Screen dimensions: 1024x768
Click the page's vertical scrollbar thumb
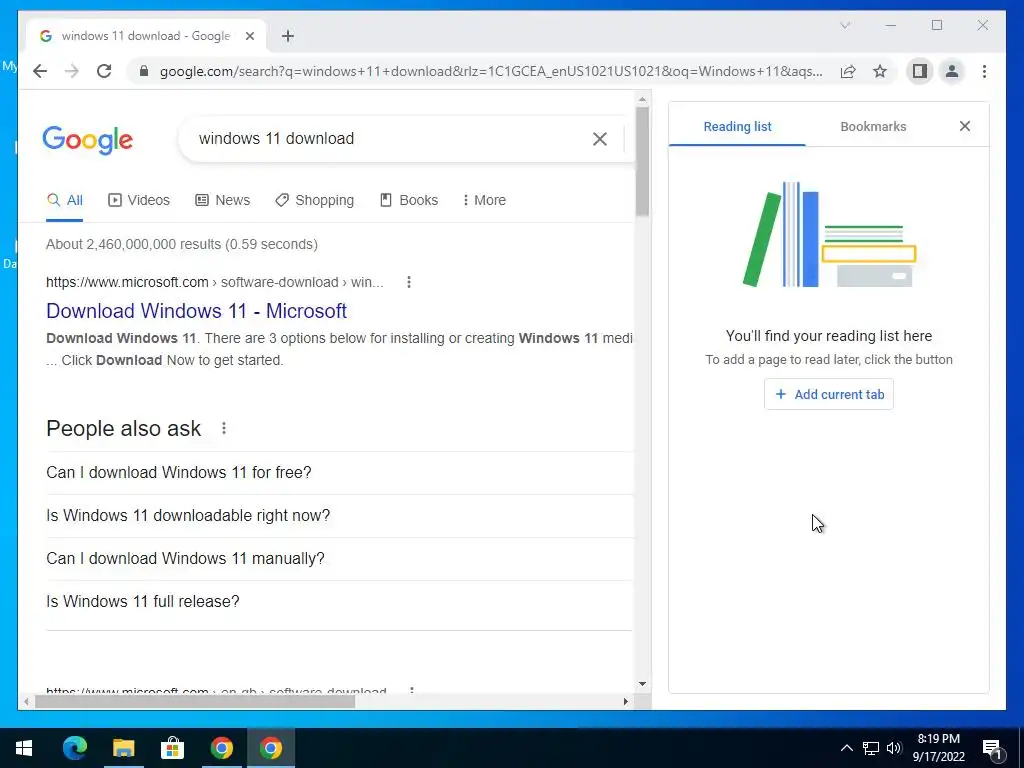tap(642, 161)
